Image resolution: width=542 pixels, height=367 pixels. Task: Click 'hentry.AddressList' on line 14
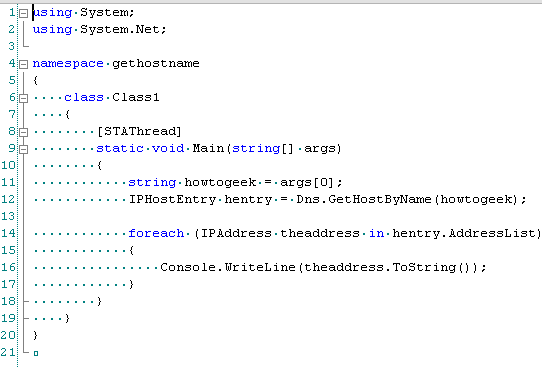[464, 233]
